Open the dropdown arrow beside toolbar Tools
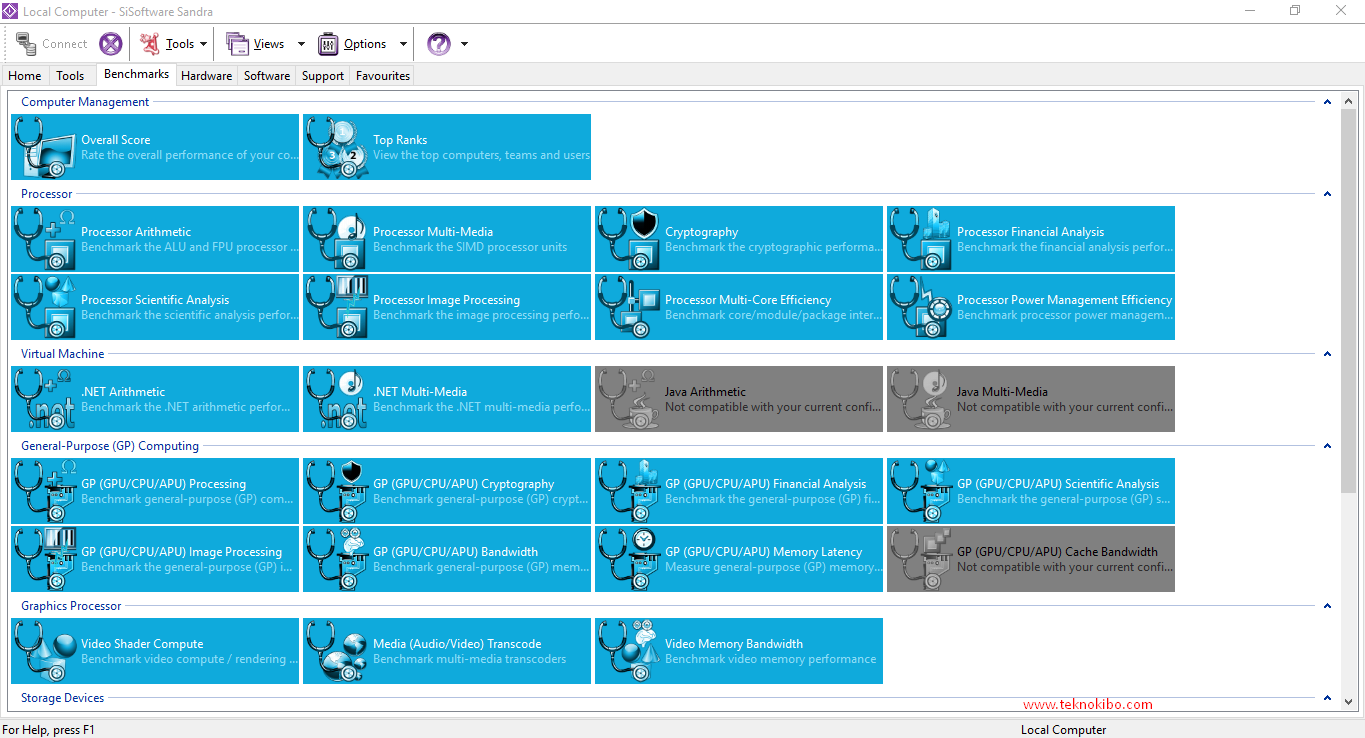 204,44
